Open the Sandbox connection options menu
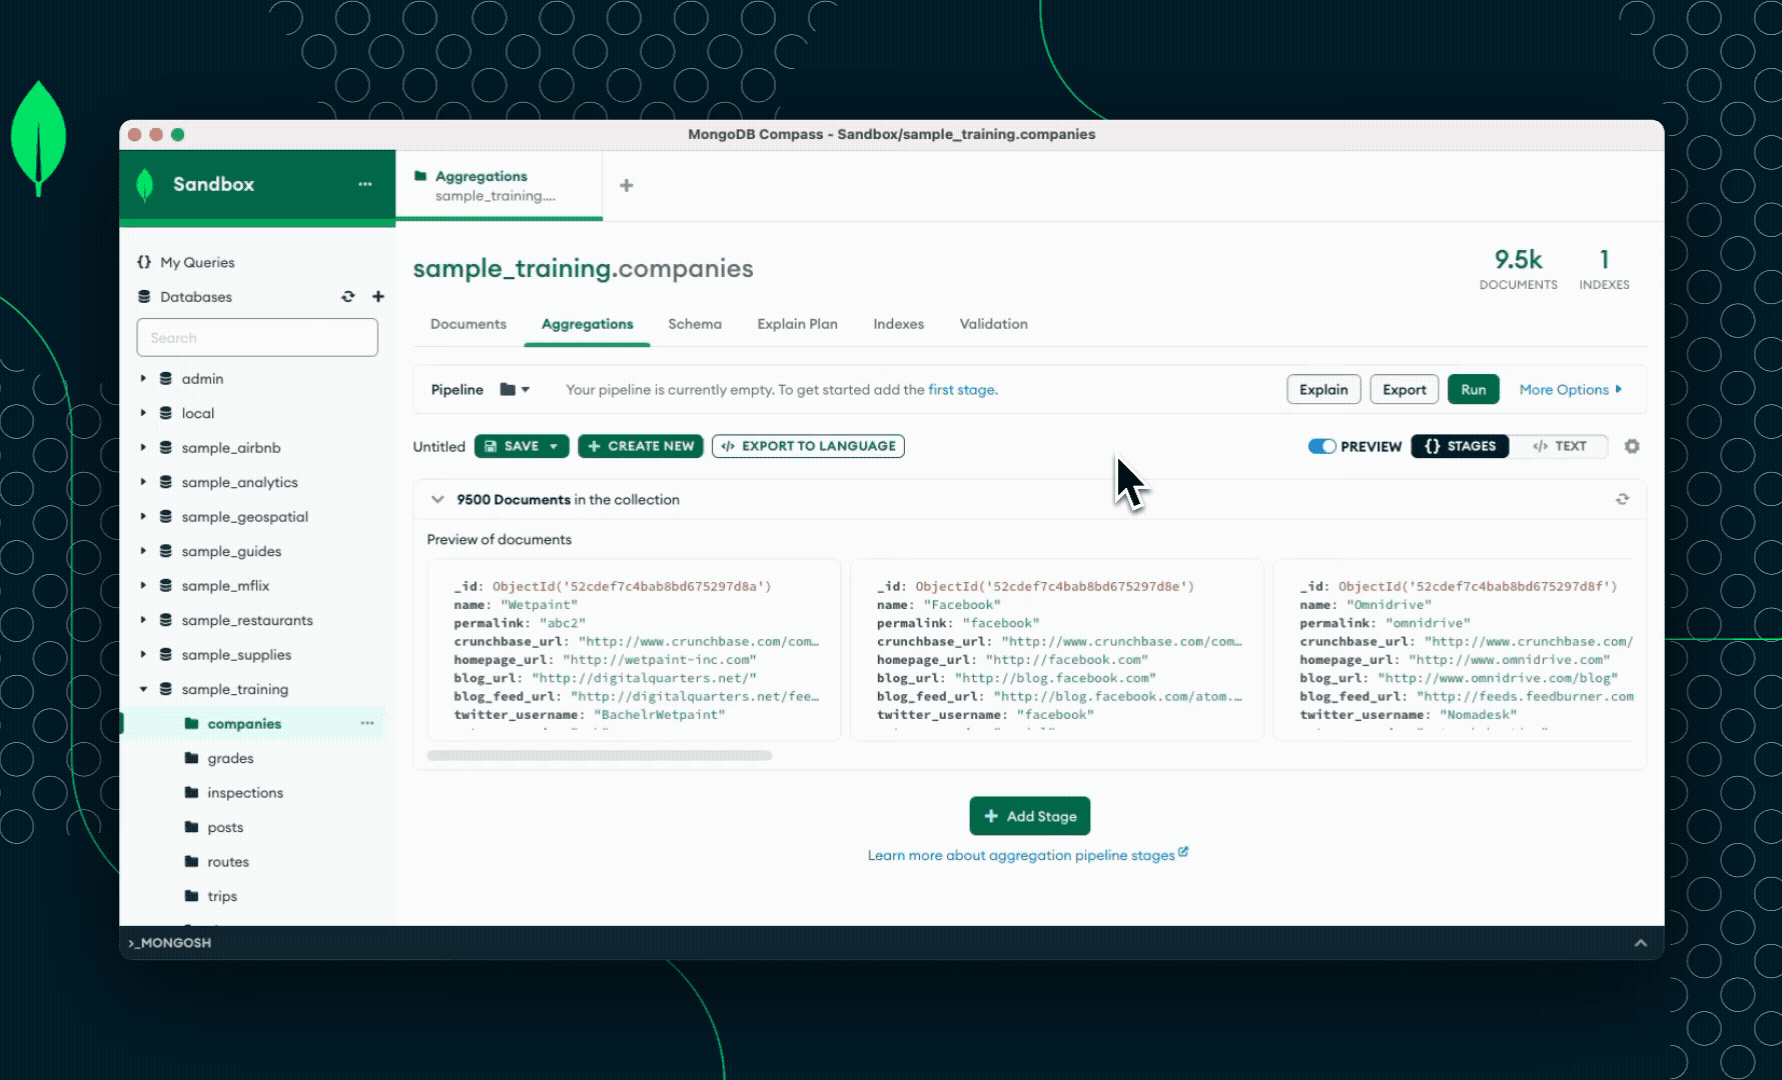Image resolution: width=1782 pixels, height=1080 pixels. pos(365,184)
